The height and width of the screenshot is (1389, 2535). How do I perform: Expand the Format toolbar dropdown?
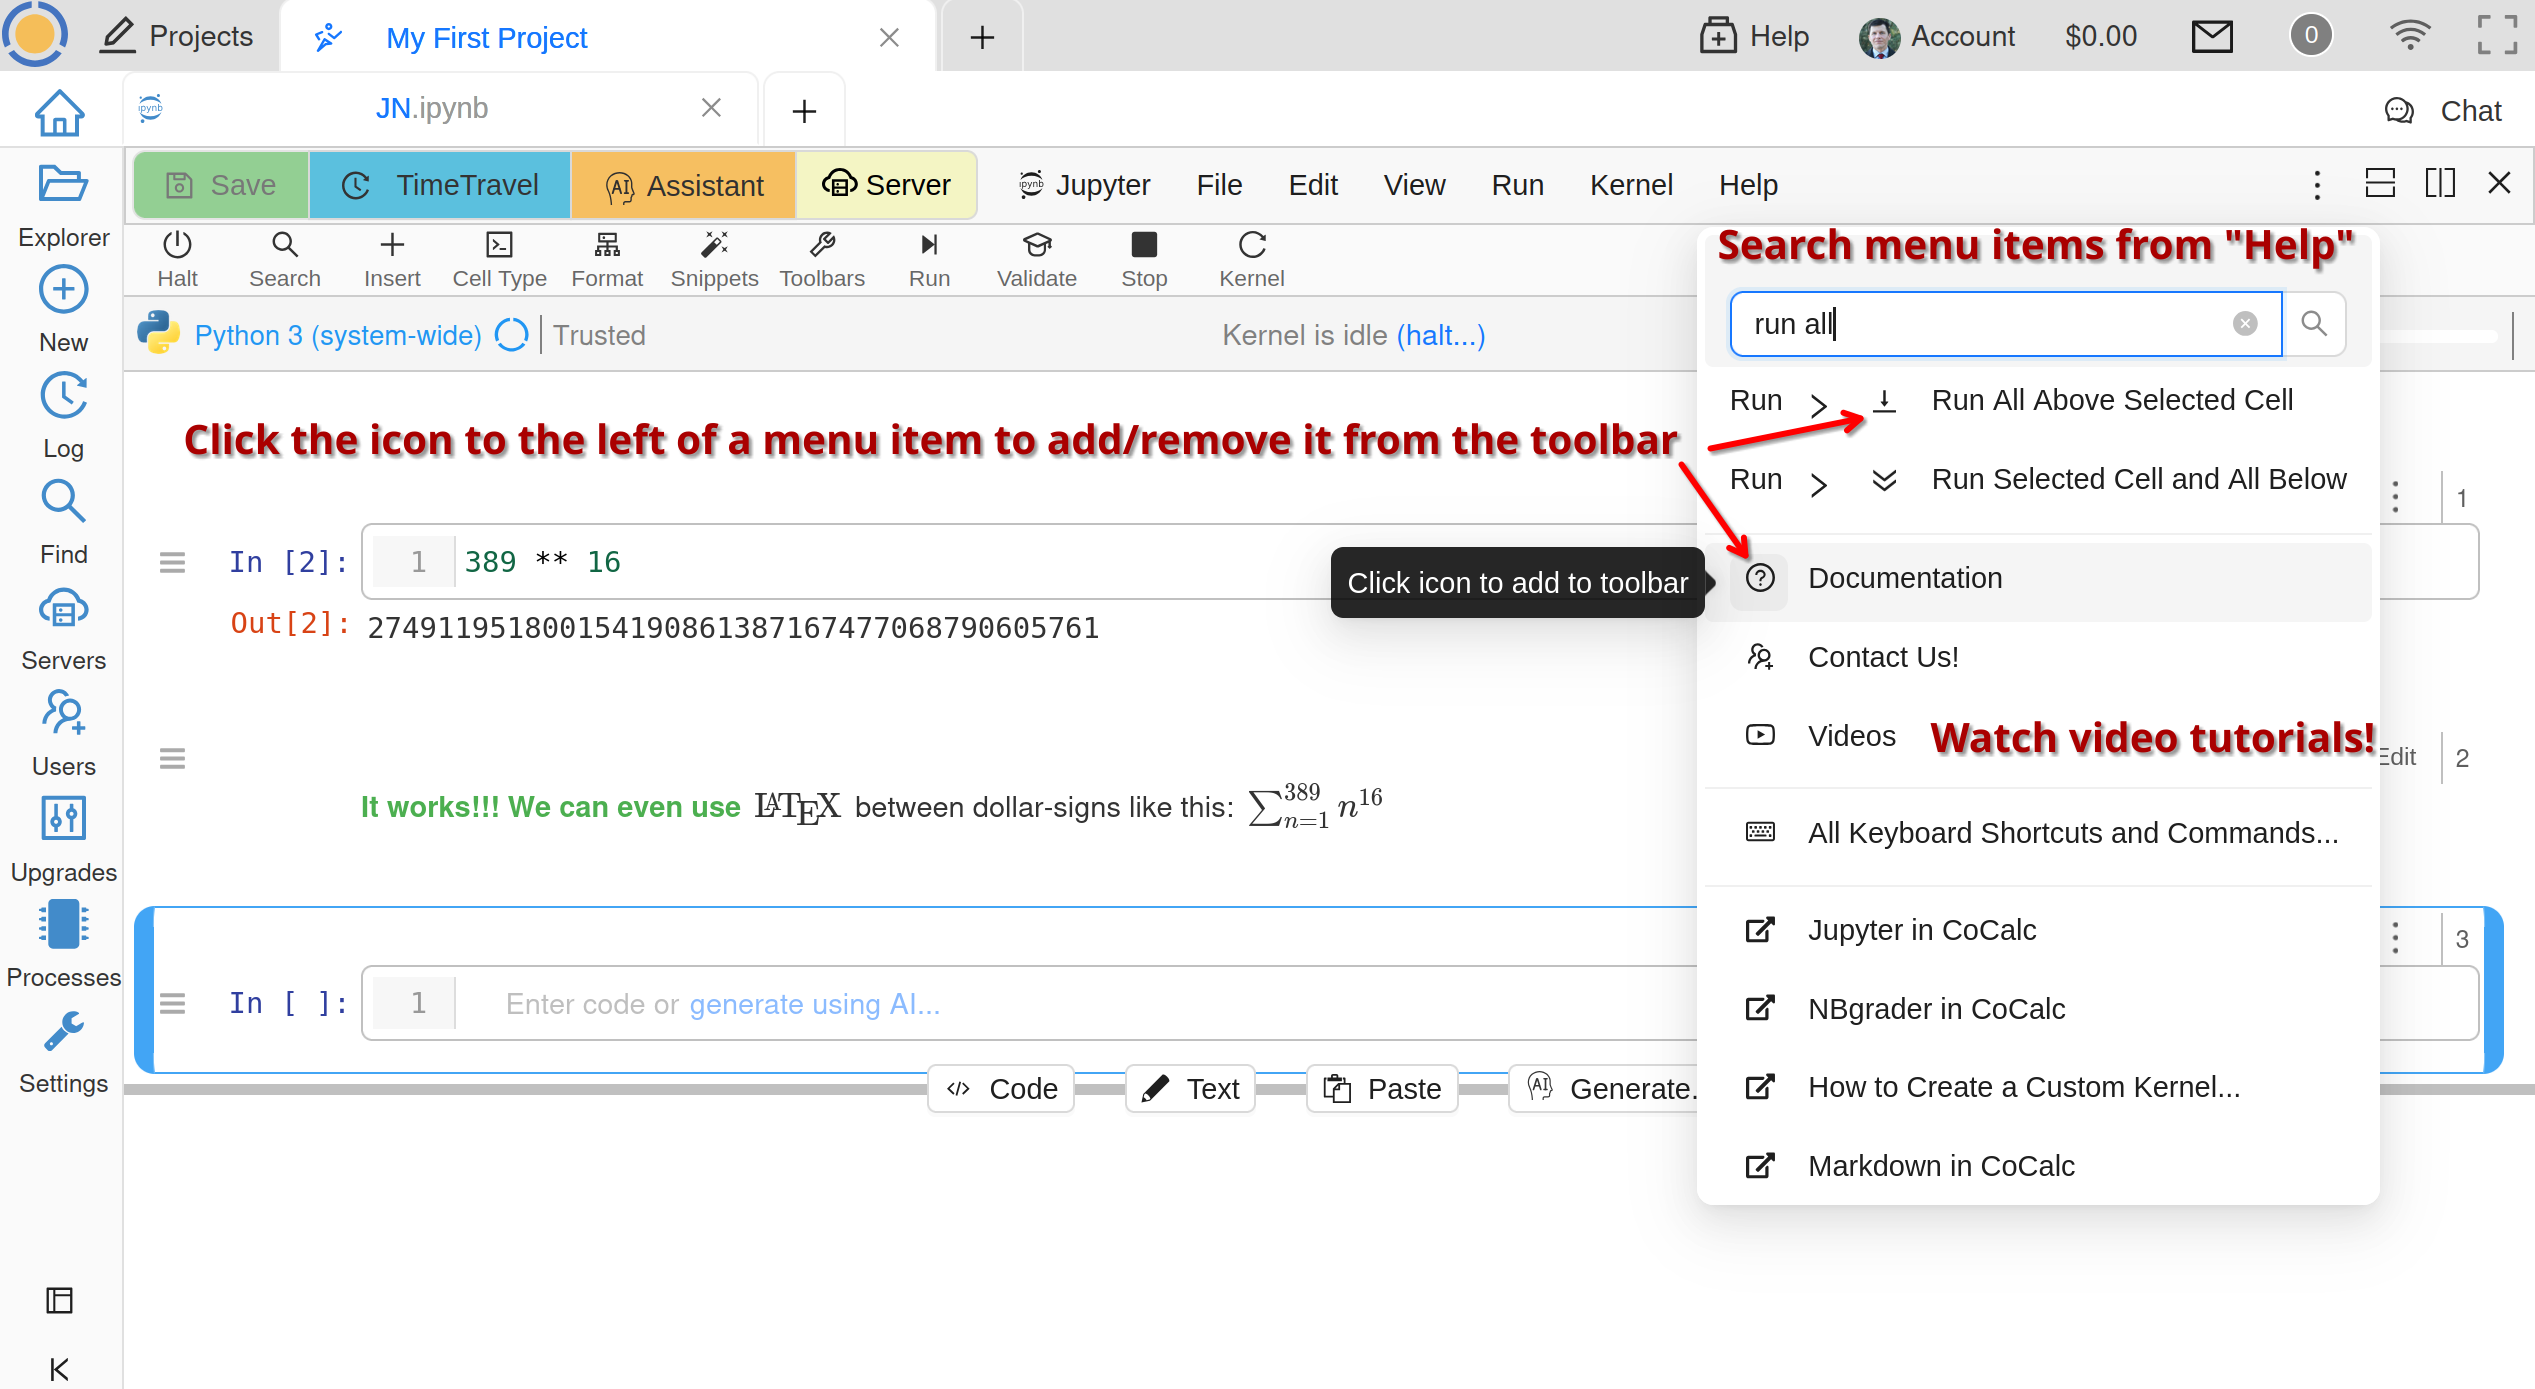pos(607,259)
